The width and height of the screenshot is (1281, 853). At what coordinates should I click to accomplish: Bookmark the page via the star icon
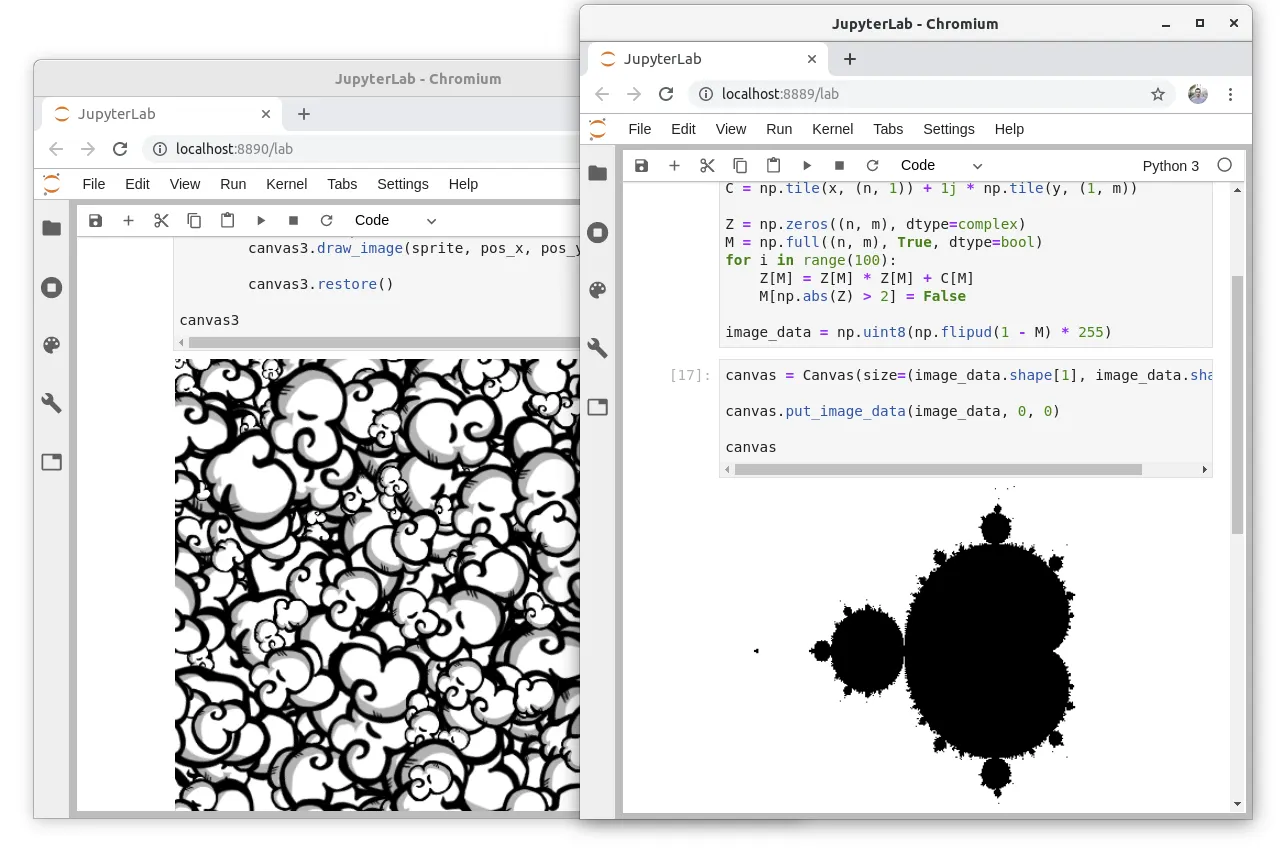(1157, 94)
